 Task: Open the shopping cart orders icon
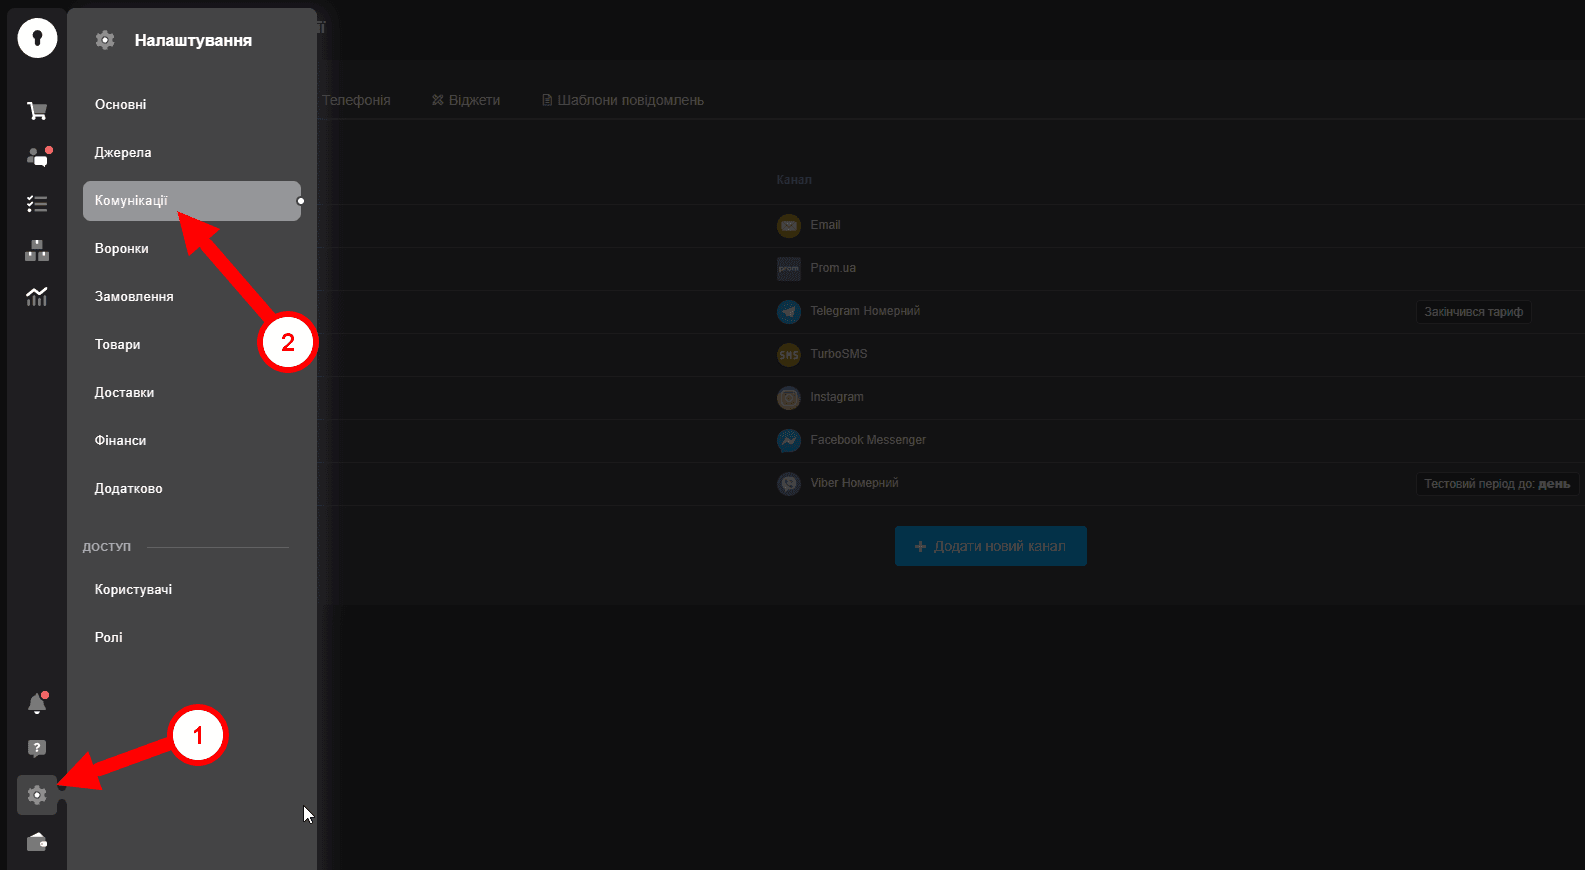[37, 111]
